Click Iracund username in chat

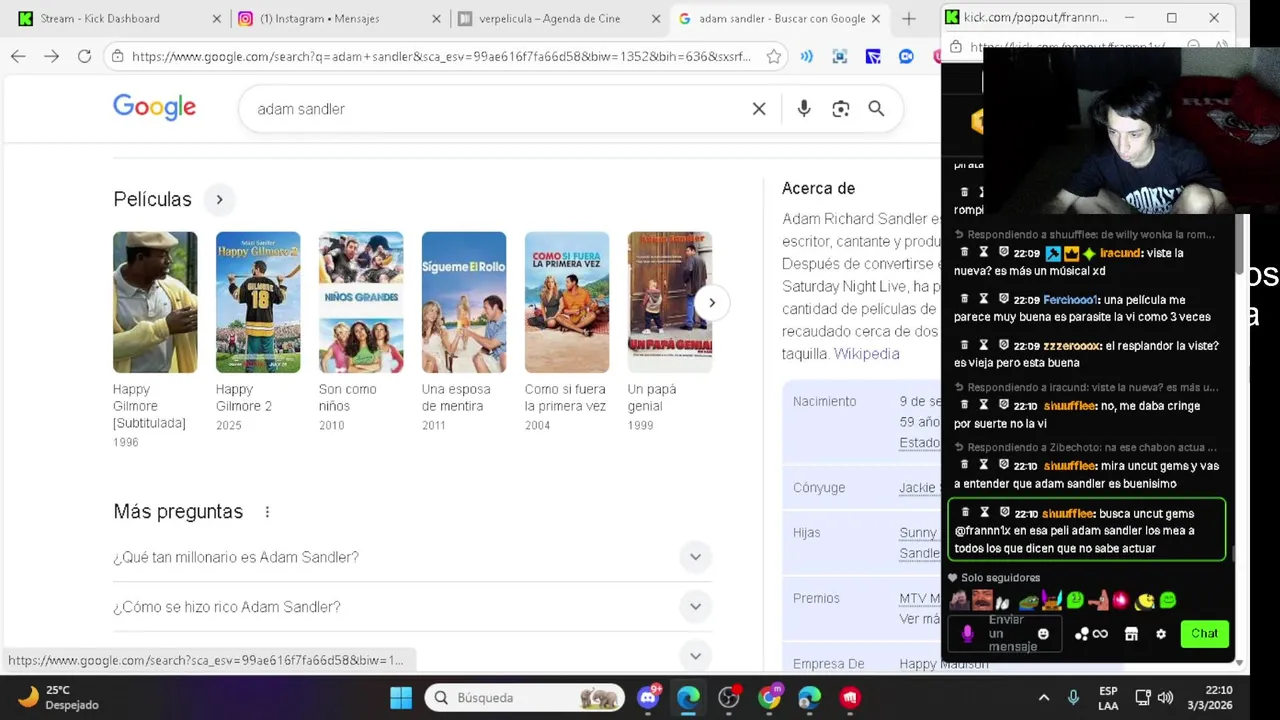coord(1120,253)
